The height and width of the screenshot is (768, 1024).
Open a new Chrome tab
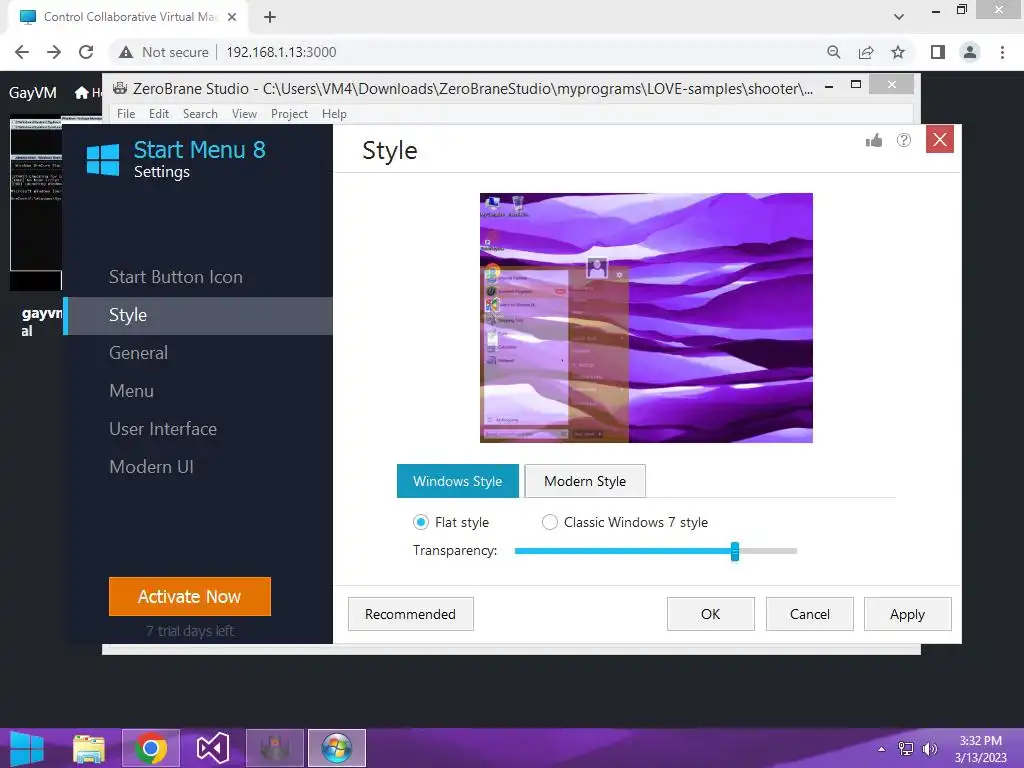tap(270, 17)
